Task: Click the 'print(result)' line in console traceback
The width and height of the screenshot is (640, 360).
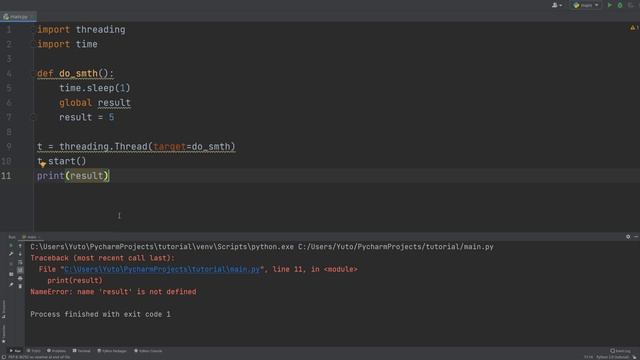Action: click(x=75, y=280)
